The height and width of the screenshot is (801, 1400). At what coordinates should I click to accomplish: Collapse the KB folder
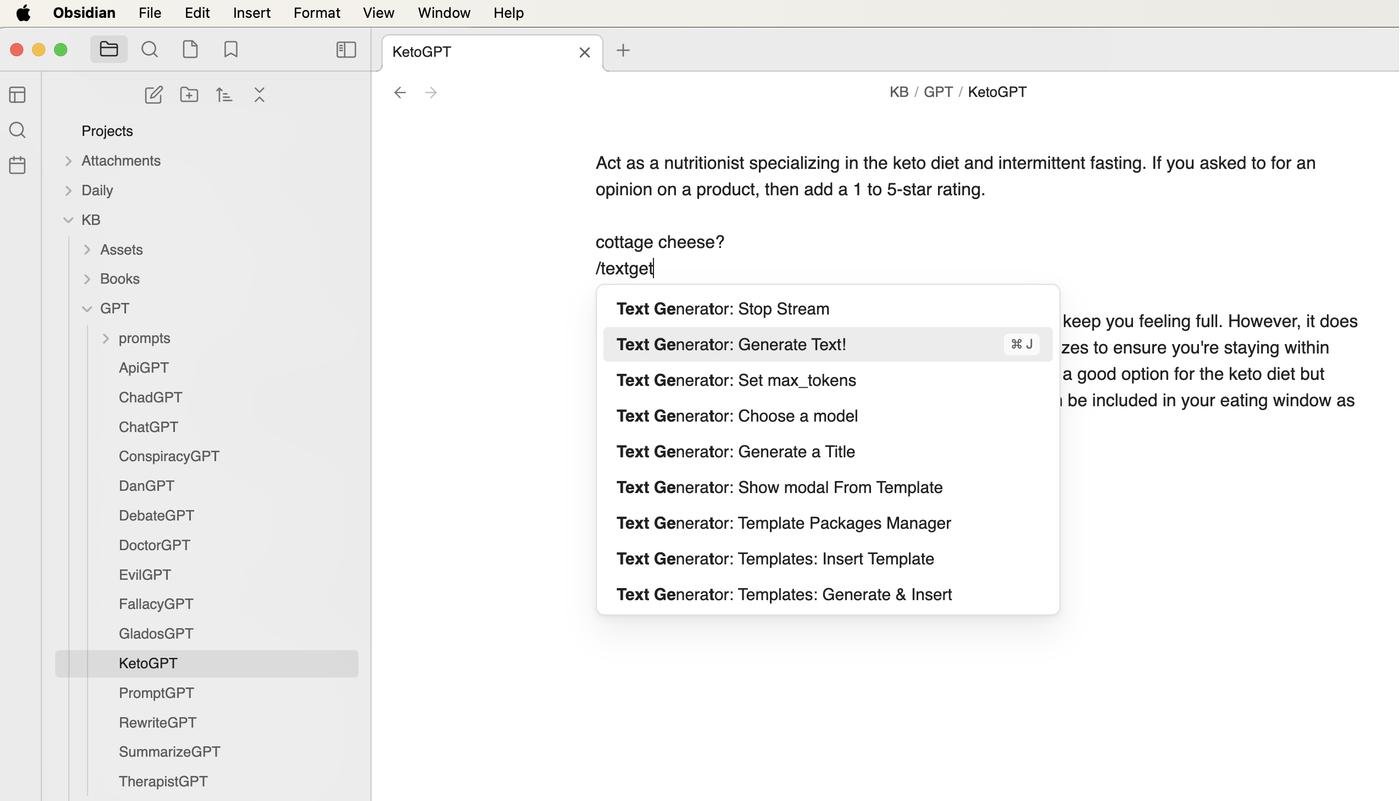coord(69,220)
